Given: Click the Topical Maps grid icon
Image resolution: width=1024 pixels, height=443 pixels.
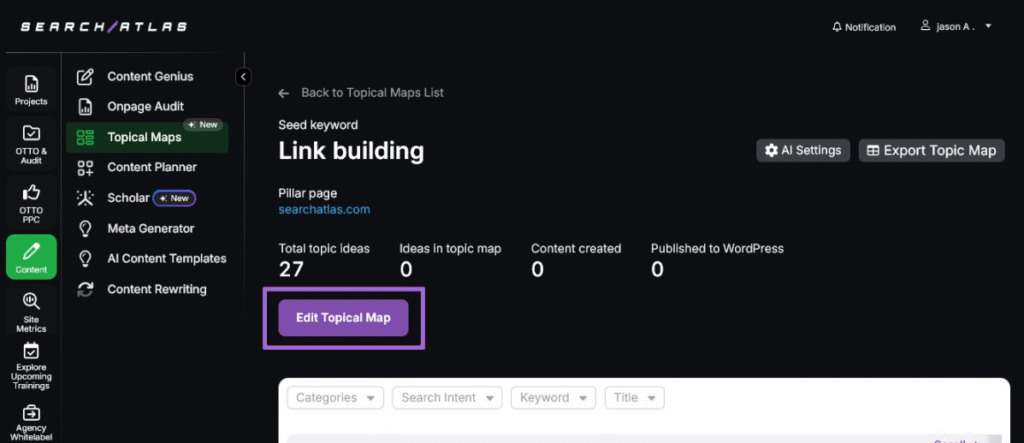Looking at the screenshot, I should click(86, 137).
